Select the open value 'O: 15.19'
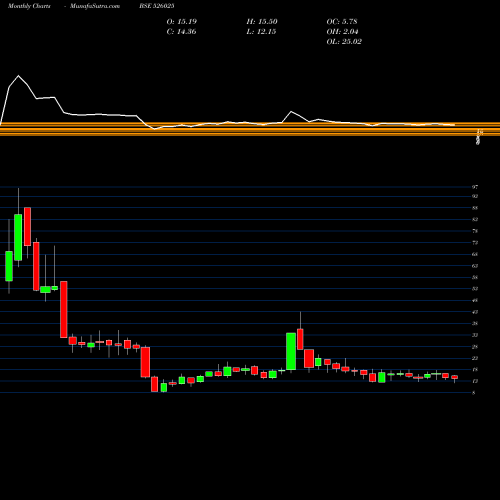Screen dimensions: 500x500 tap(182, 22)
